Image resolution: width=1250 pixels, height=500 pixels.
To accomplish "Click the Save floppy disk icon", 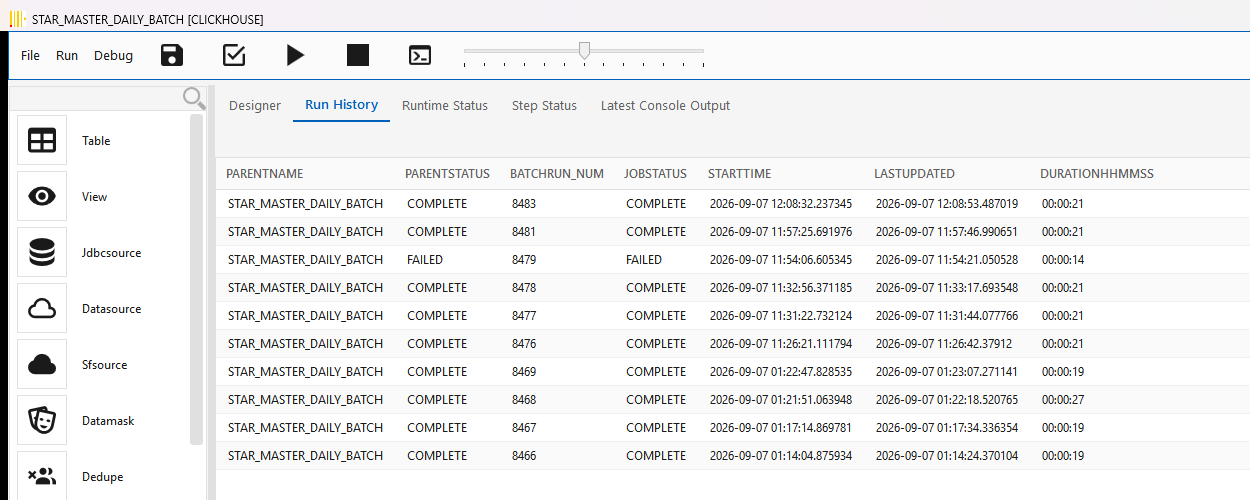I will click(172, 55).
